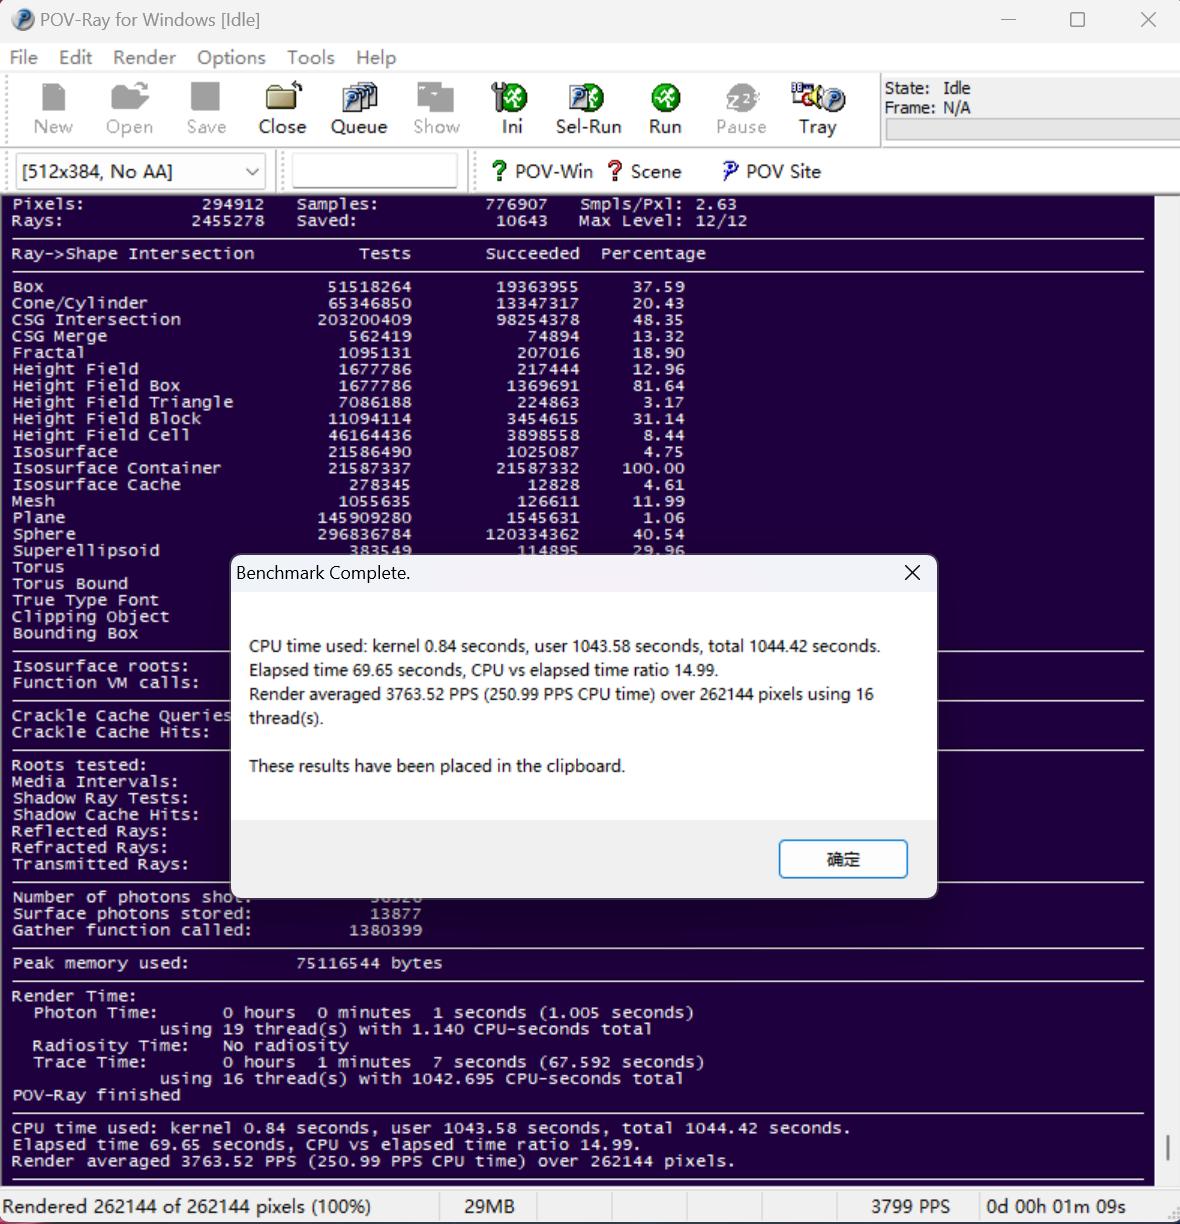
Task: Confirm the Benchmark Complete dialog with 确定
Action: point(843,859)
